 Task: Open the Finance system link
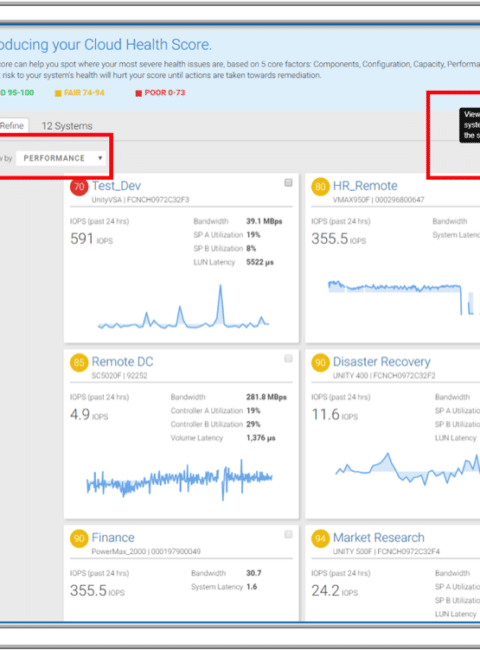coord(113,537)
